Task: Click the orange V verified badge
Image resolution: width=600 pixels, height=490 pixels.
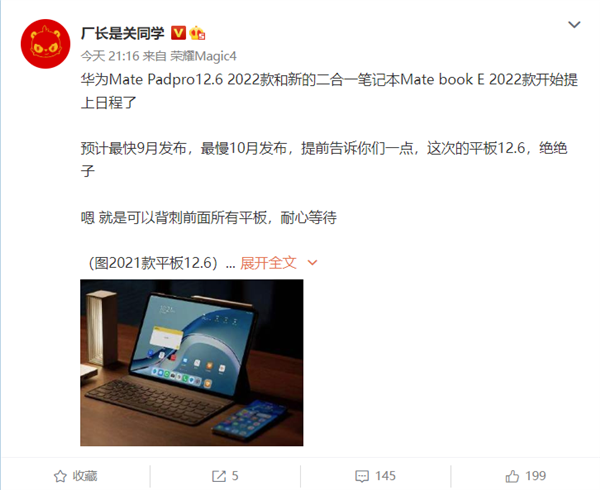Action: point(178,33)
